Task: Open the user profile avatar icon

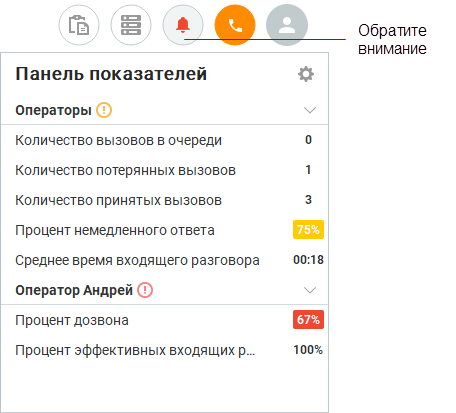Action: pyautogui.click(x=287, y=25)
